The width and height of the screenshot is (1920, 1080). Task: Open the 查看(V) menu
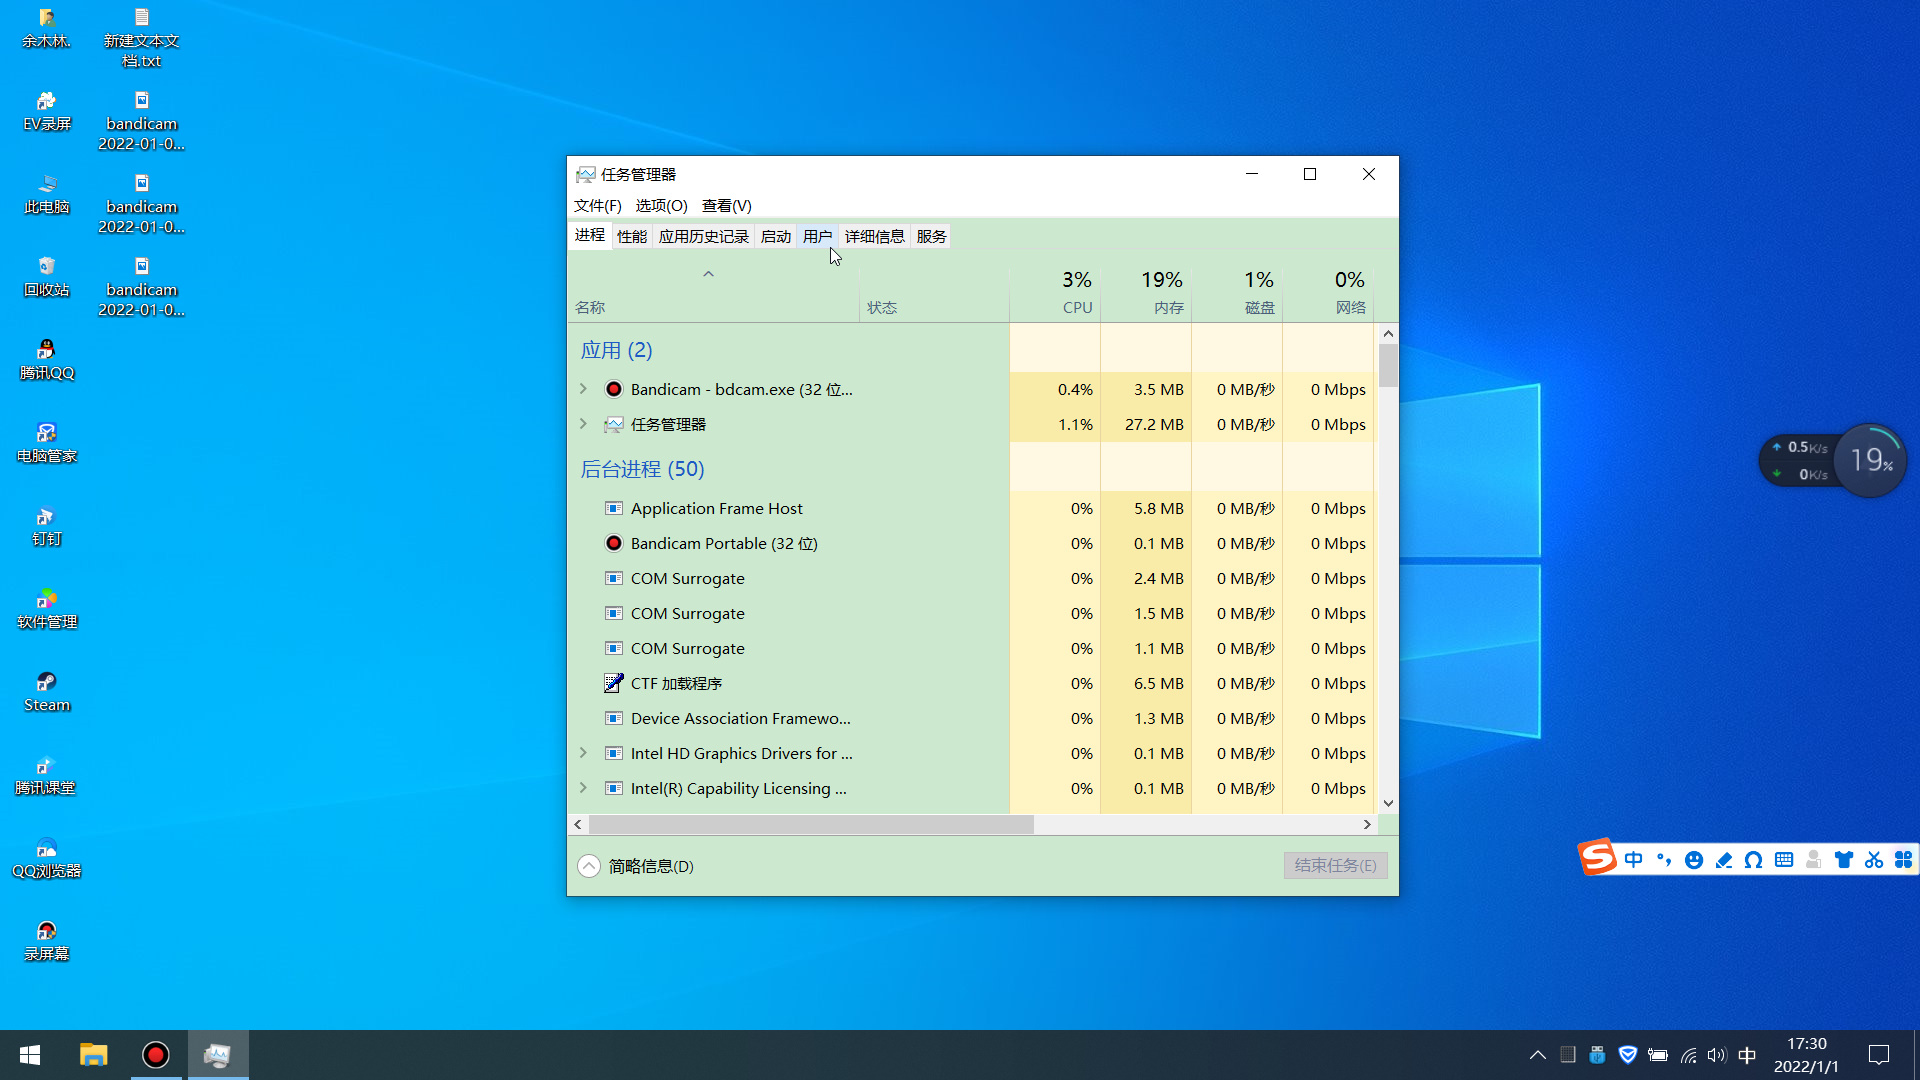click(x=725, y=206)
